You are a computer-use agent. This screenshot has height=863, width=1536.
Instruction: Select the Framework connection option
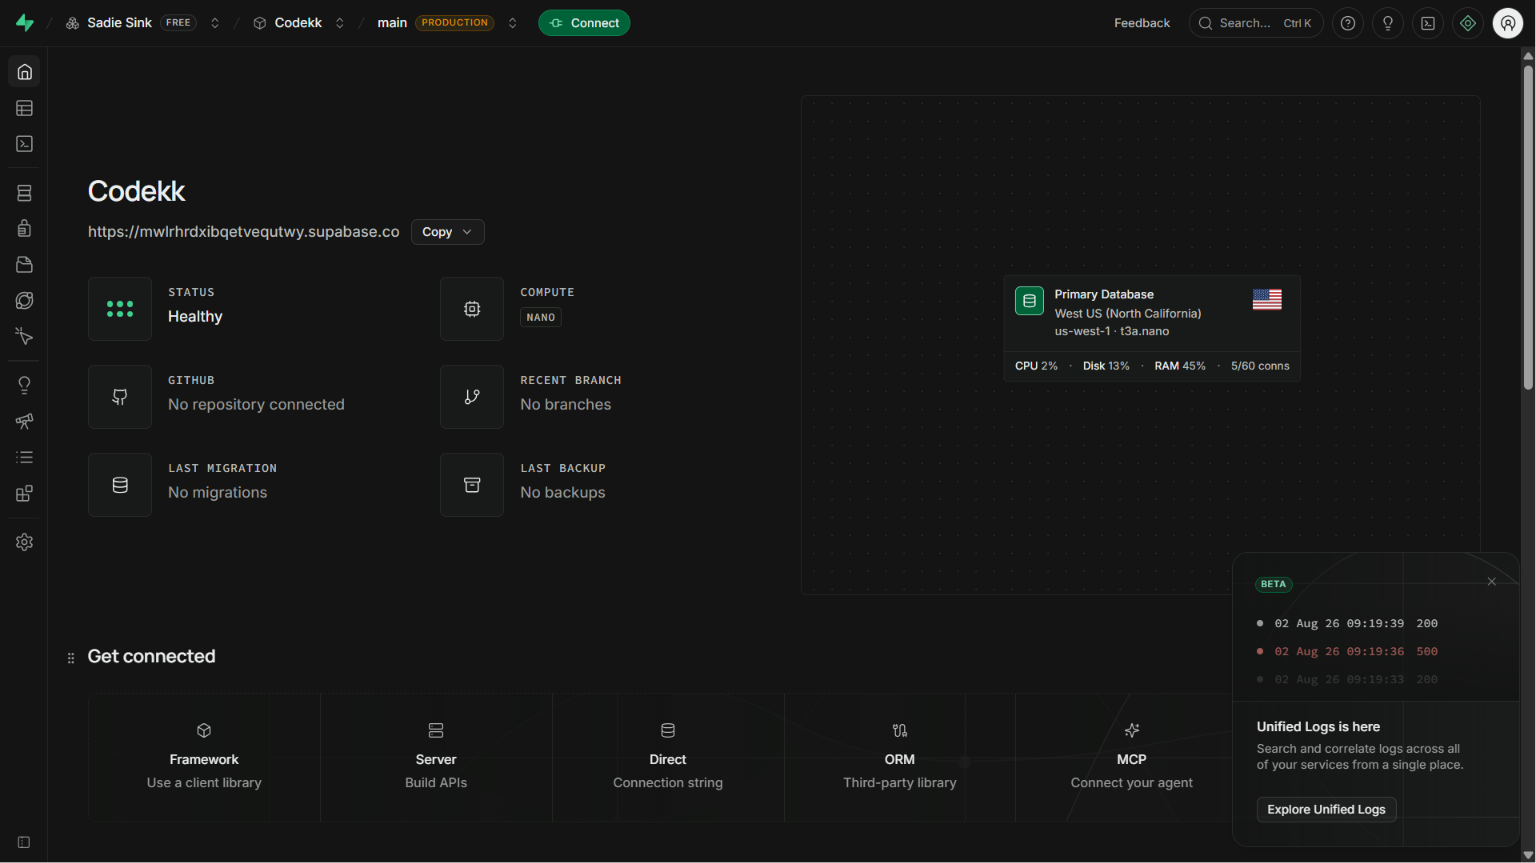pos(204,757)
